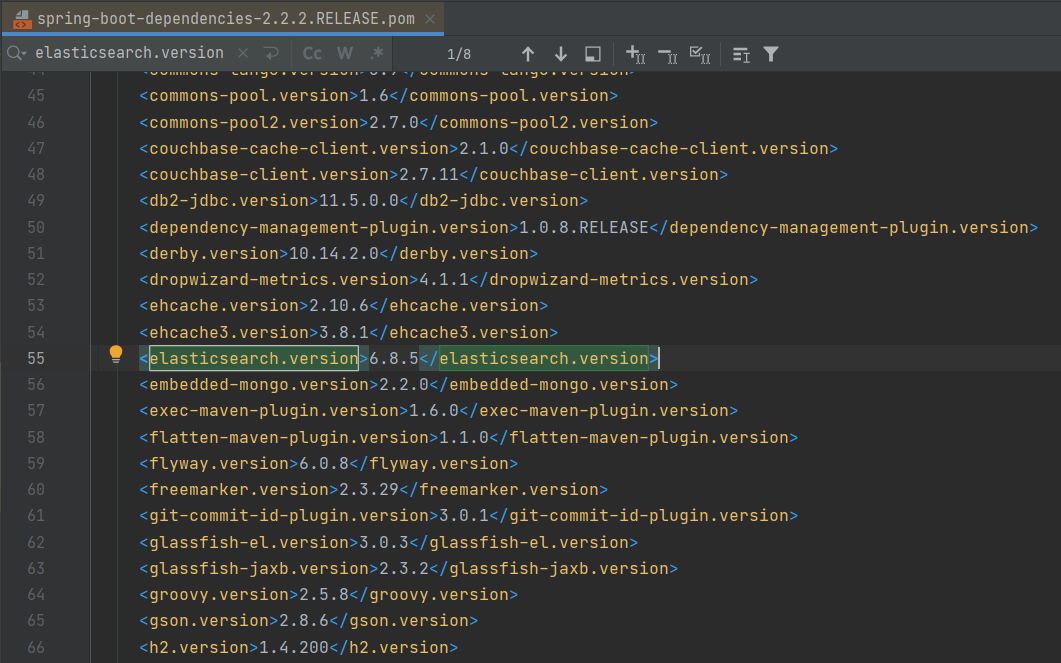Toggle Match Case (Cc) option
Viewport: 1061px width, 663px height.
pyautogui.click(x=312, y=53)
